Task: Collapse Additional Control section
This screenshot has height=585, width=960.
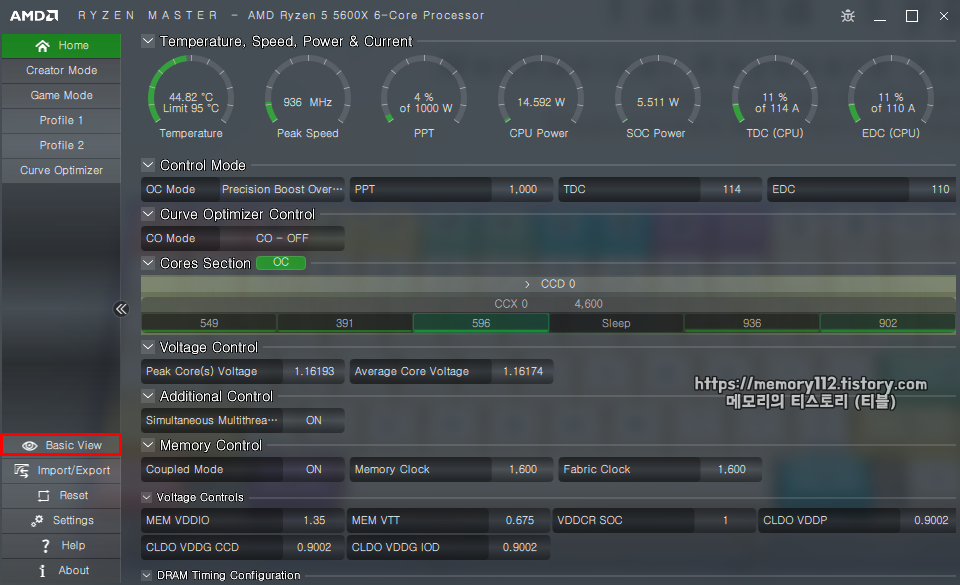Action: (x=148, y=395)
